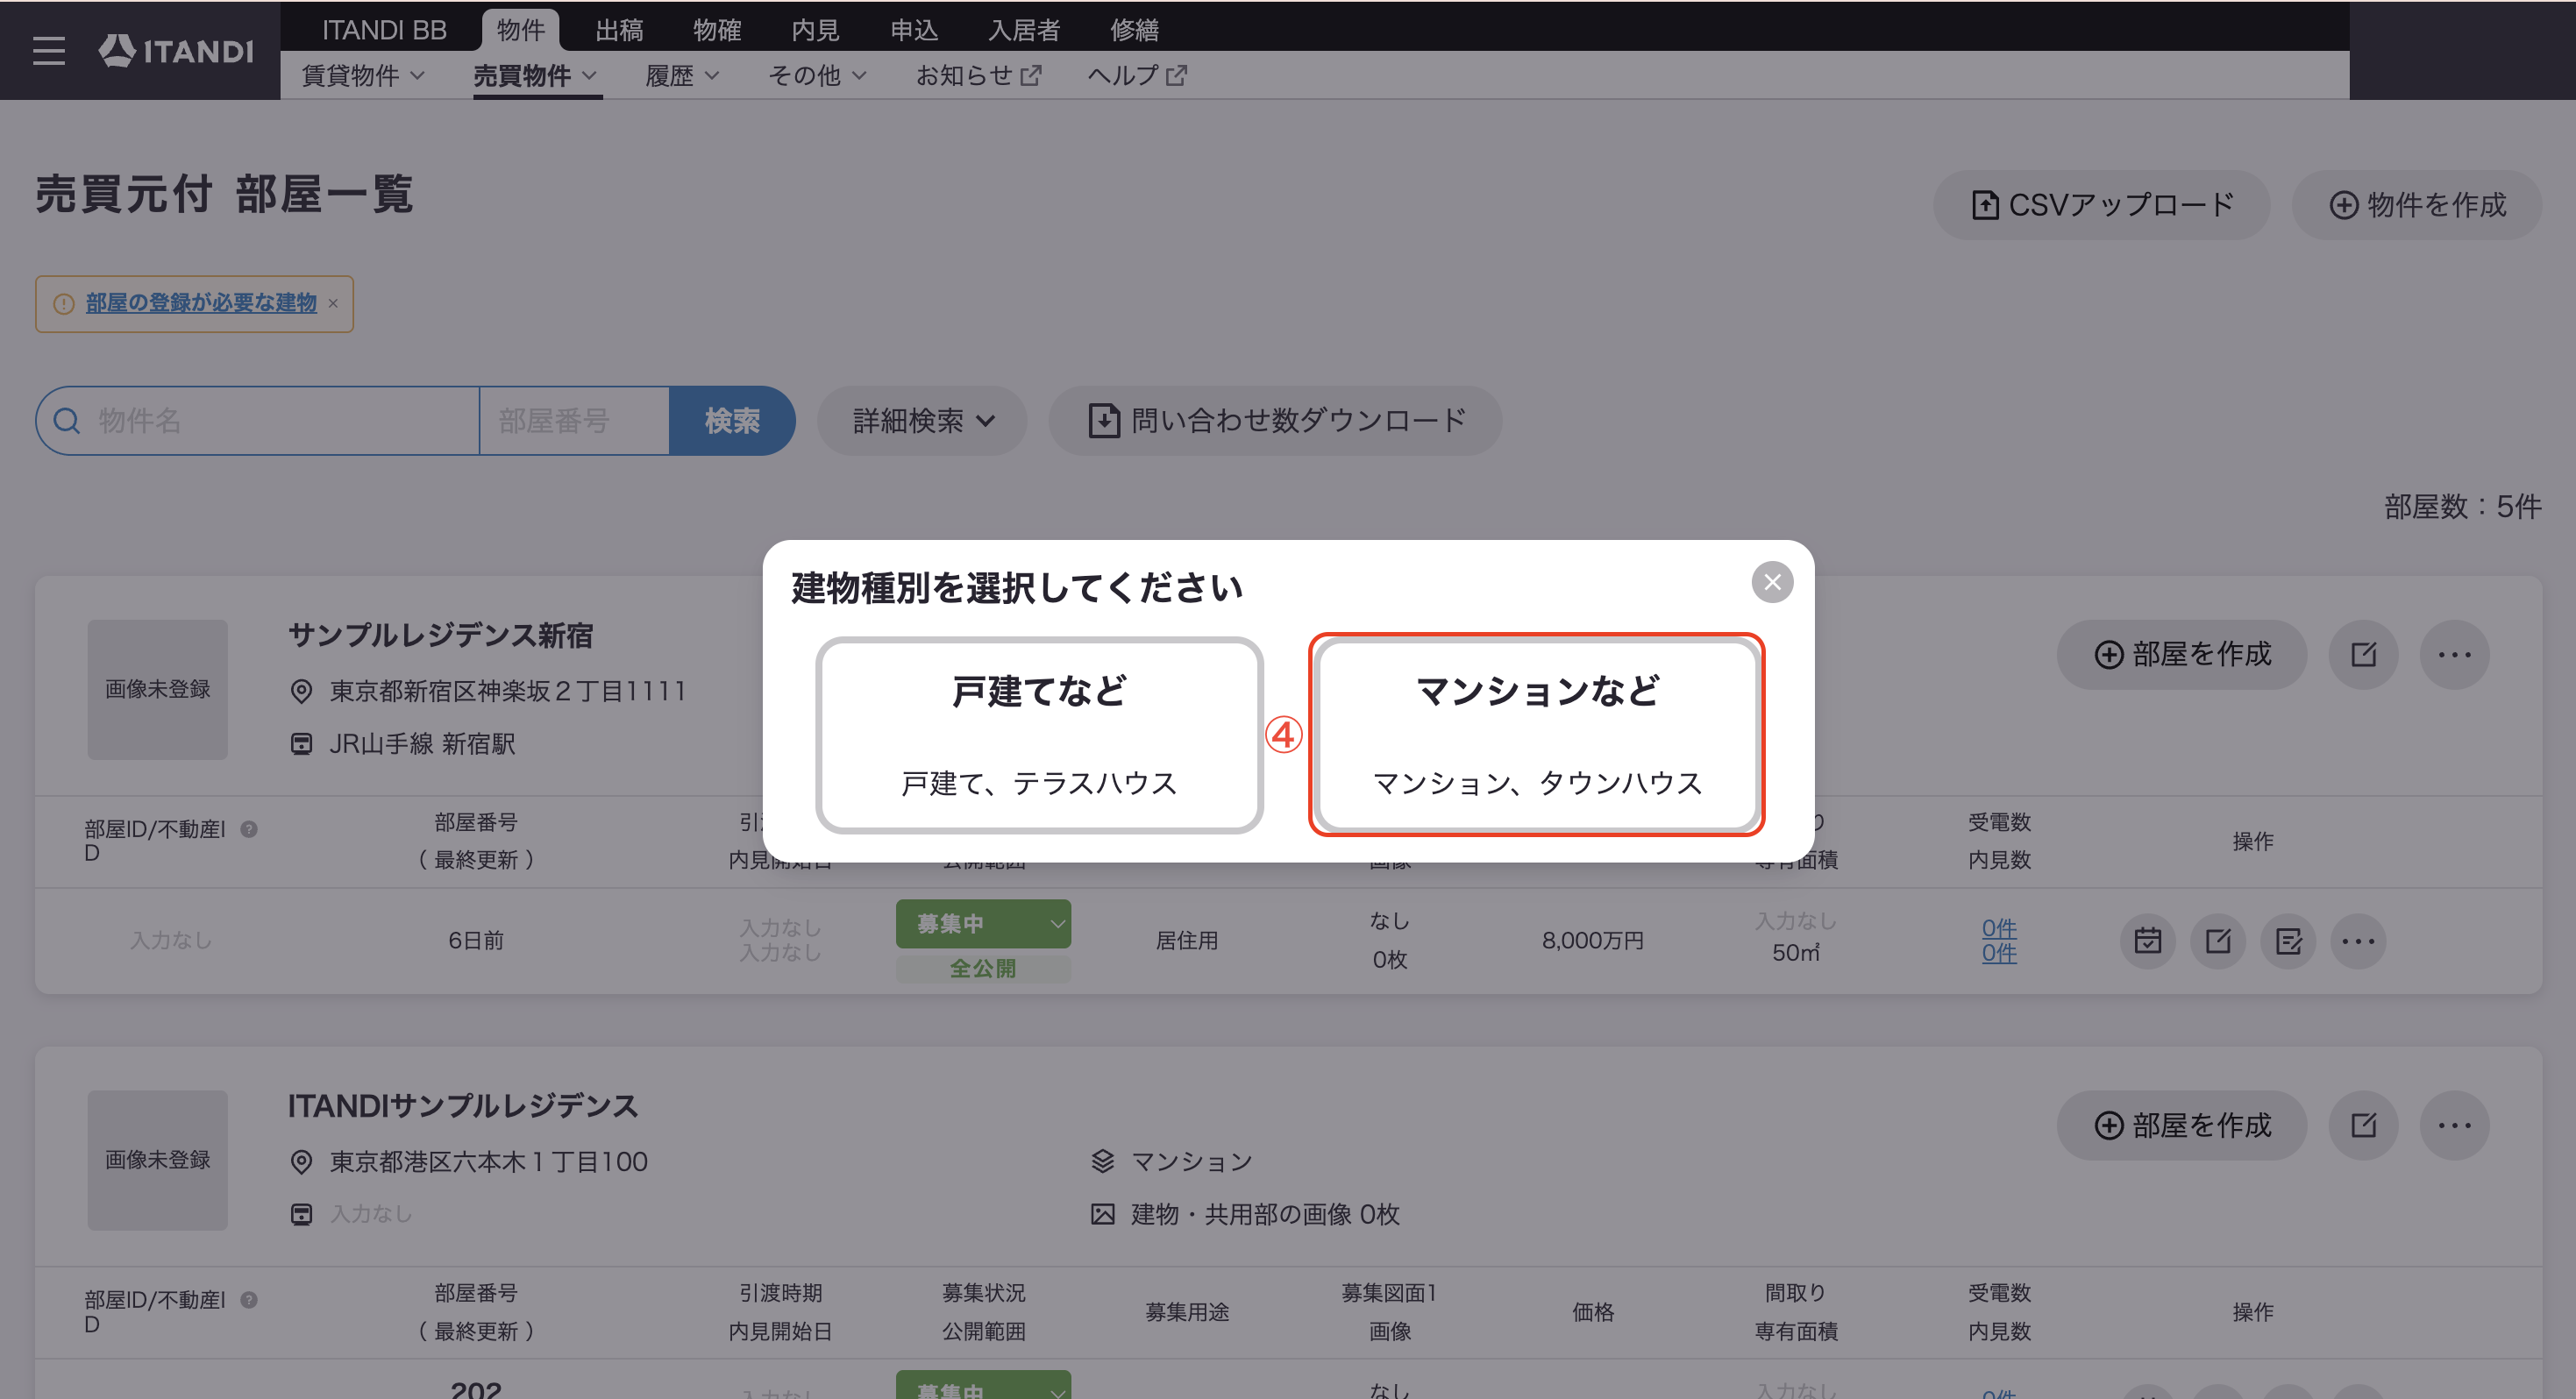Click ITANDIサンプルレジデンス image placeholder
Image resolution: width=2576 pixels, height=1399 pixels.
(157, 1161)
